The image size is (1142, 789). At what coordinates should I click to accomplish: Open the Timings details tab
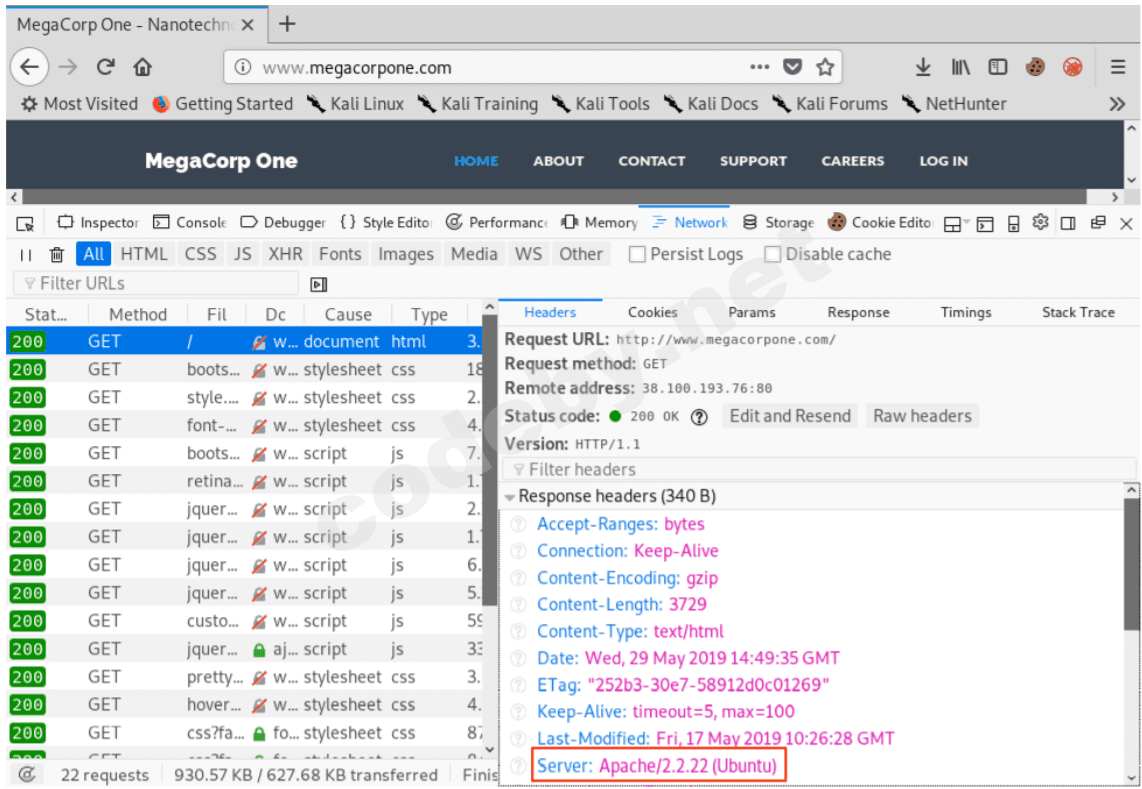966,313
